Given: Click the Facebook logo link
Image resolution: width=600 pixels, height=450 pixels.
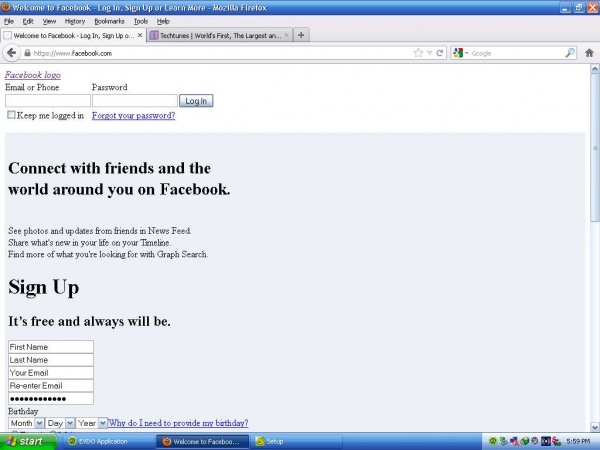Looking at the screenshot, I should click(33, 75).
